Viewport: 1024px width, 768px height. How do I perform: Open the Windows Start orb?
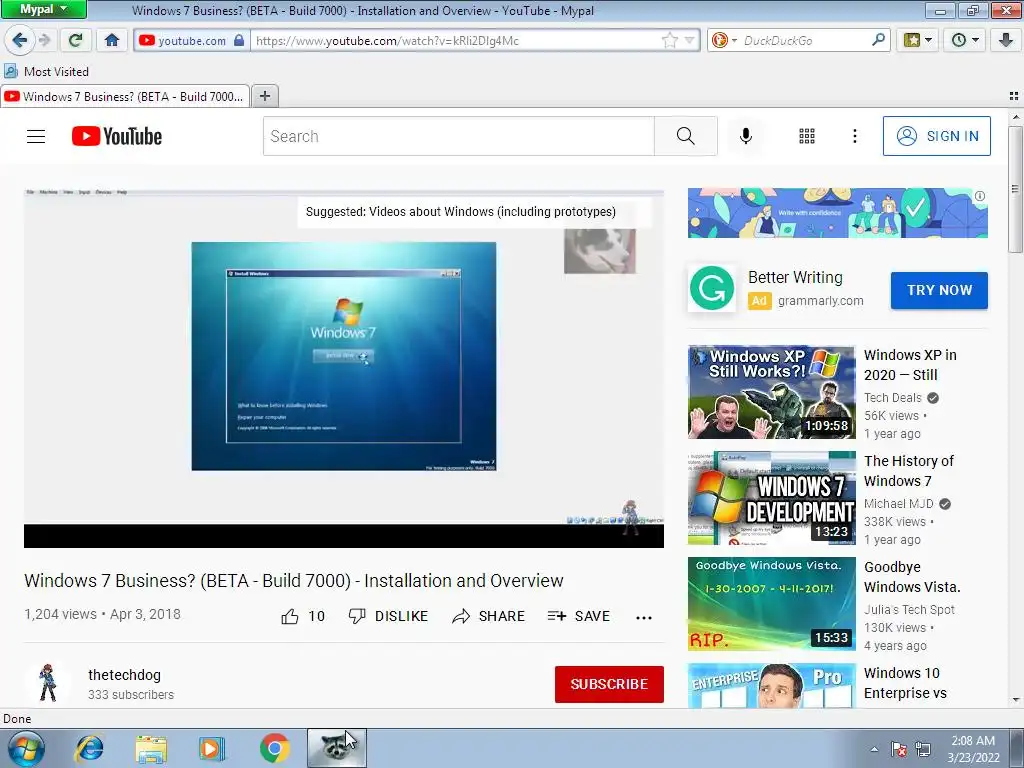tap(25, 748)
